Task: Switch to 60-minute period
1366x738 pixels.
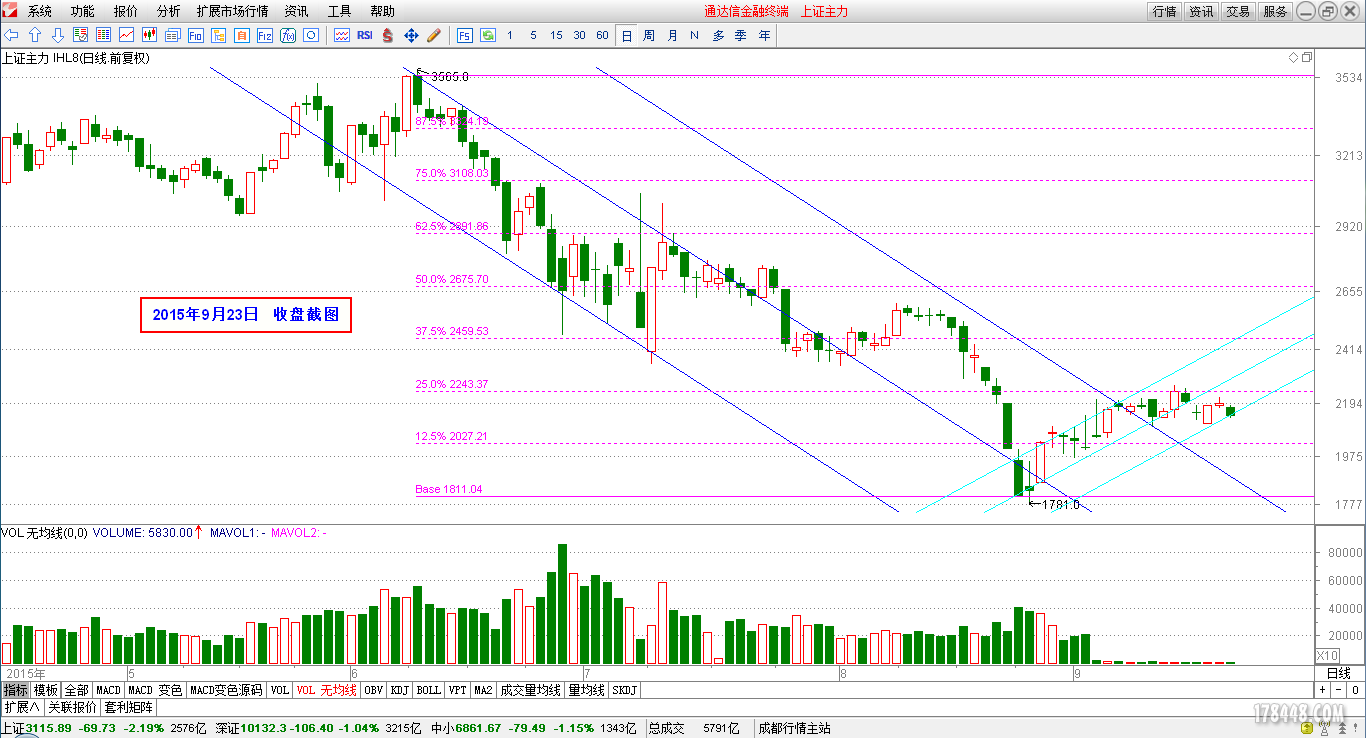Action: 602,35
